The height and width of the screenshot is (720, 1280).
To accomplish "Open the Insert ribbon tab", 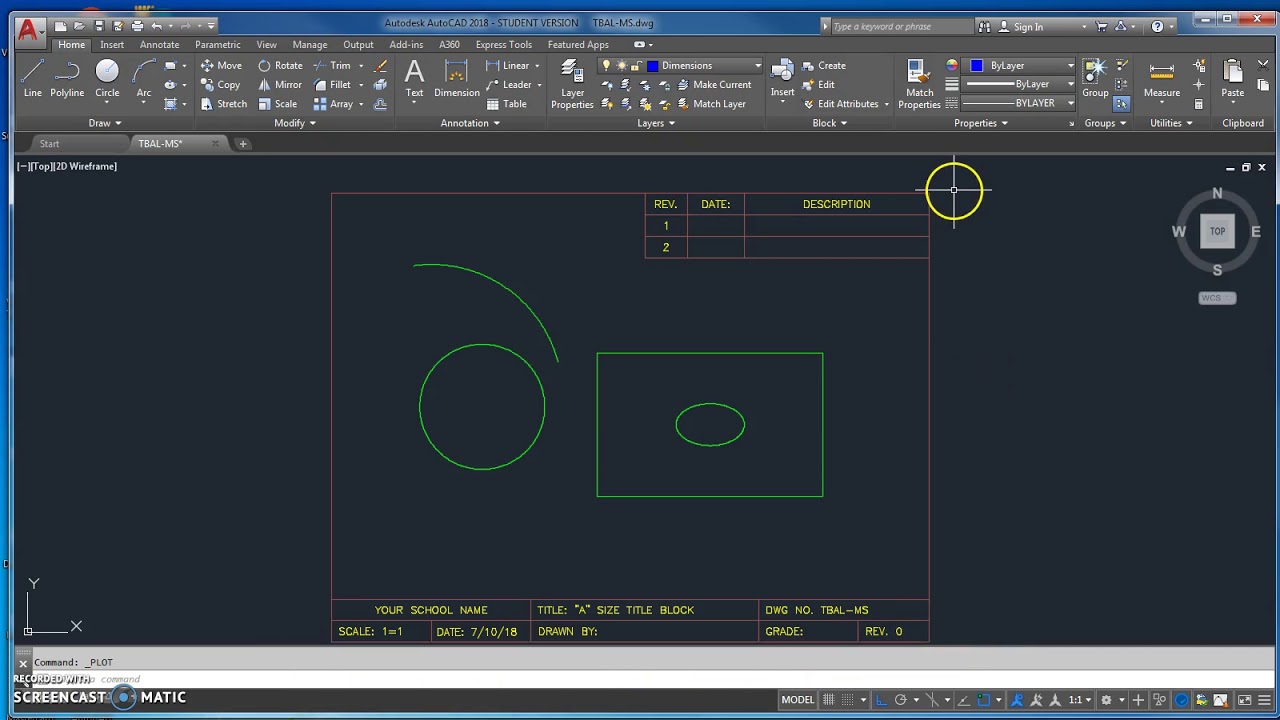I will 112,44.
